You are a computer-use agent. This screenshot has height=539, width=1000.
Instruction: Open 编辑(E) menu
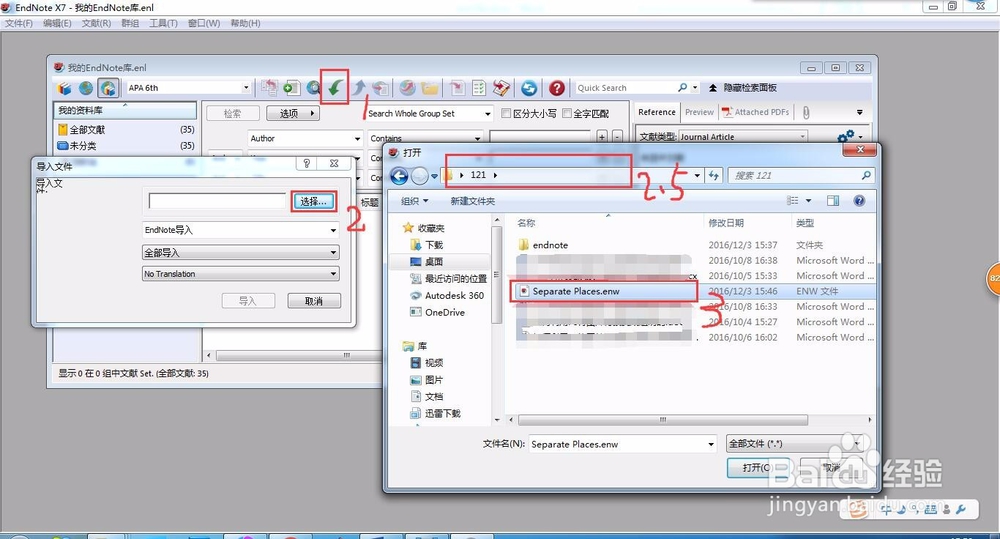tap(57, 23)
